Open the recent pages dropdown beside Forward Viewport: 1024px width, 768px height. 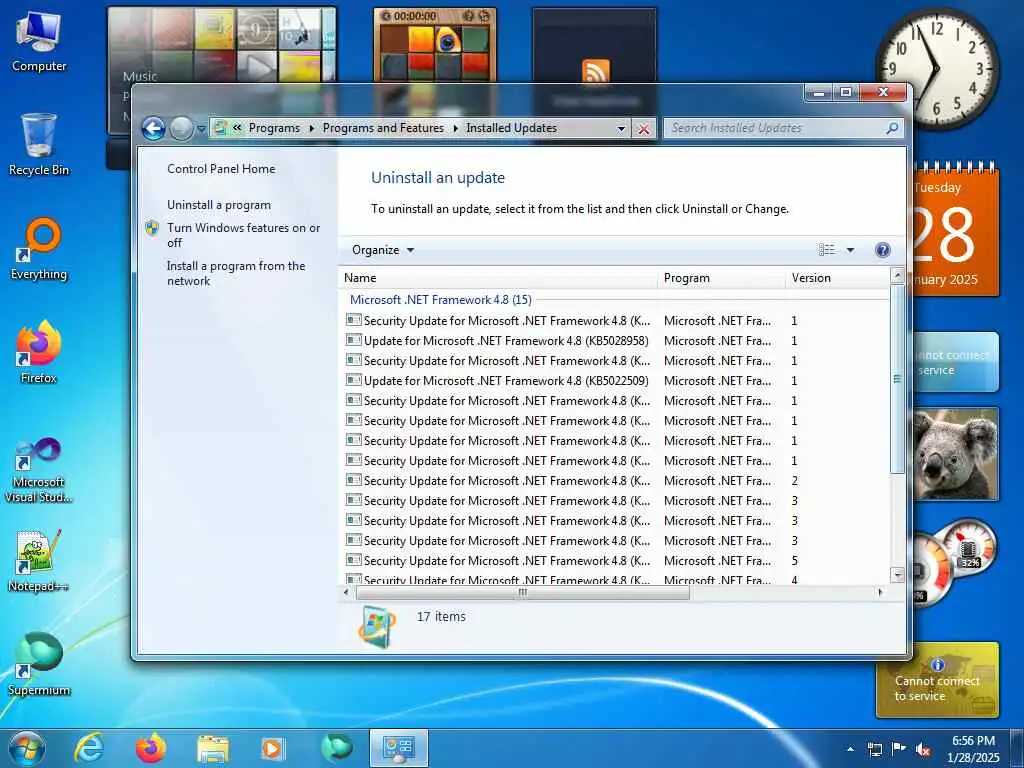click(201, 129)
